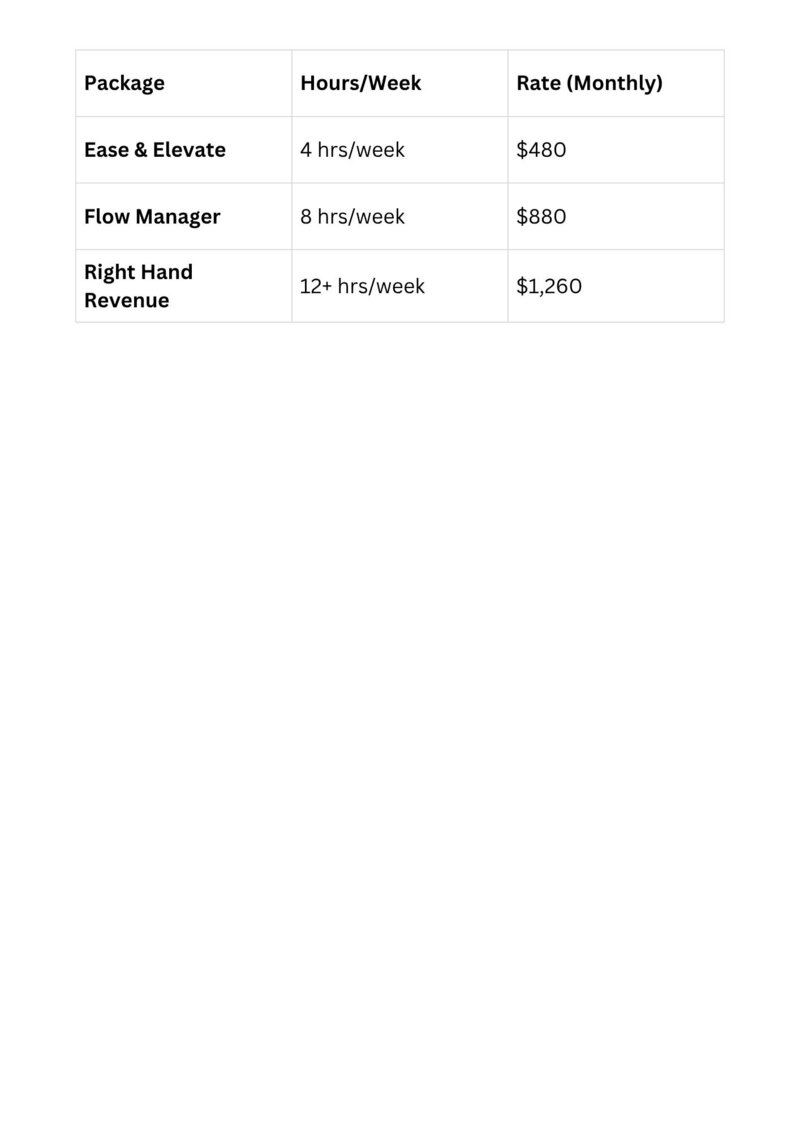Viewport: 800px width, 1132px height.
Task: Click the word Elevate
Action: (189, 150)
